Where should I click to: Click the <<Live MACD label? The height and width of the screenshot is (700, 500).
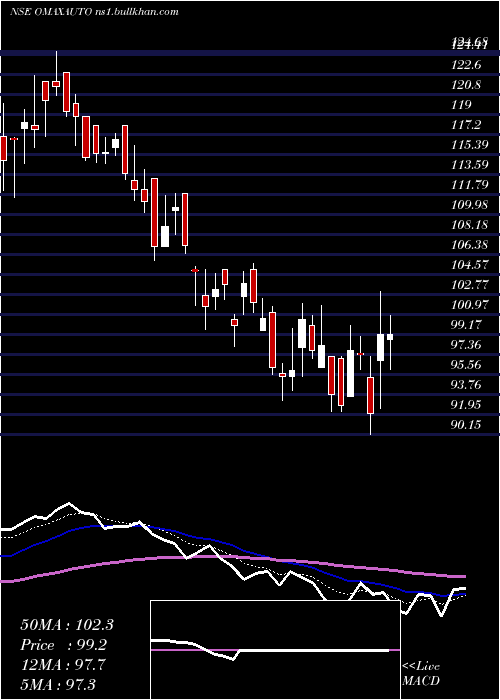click(x=421, y=673)
